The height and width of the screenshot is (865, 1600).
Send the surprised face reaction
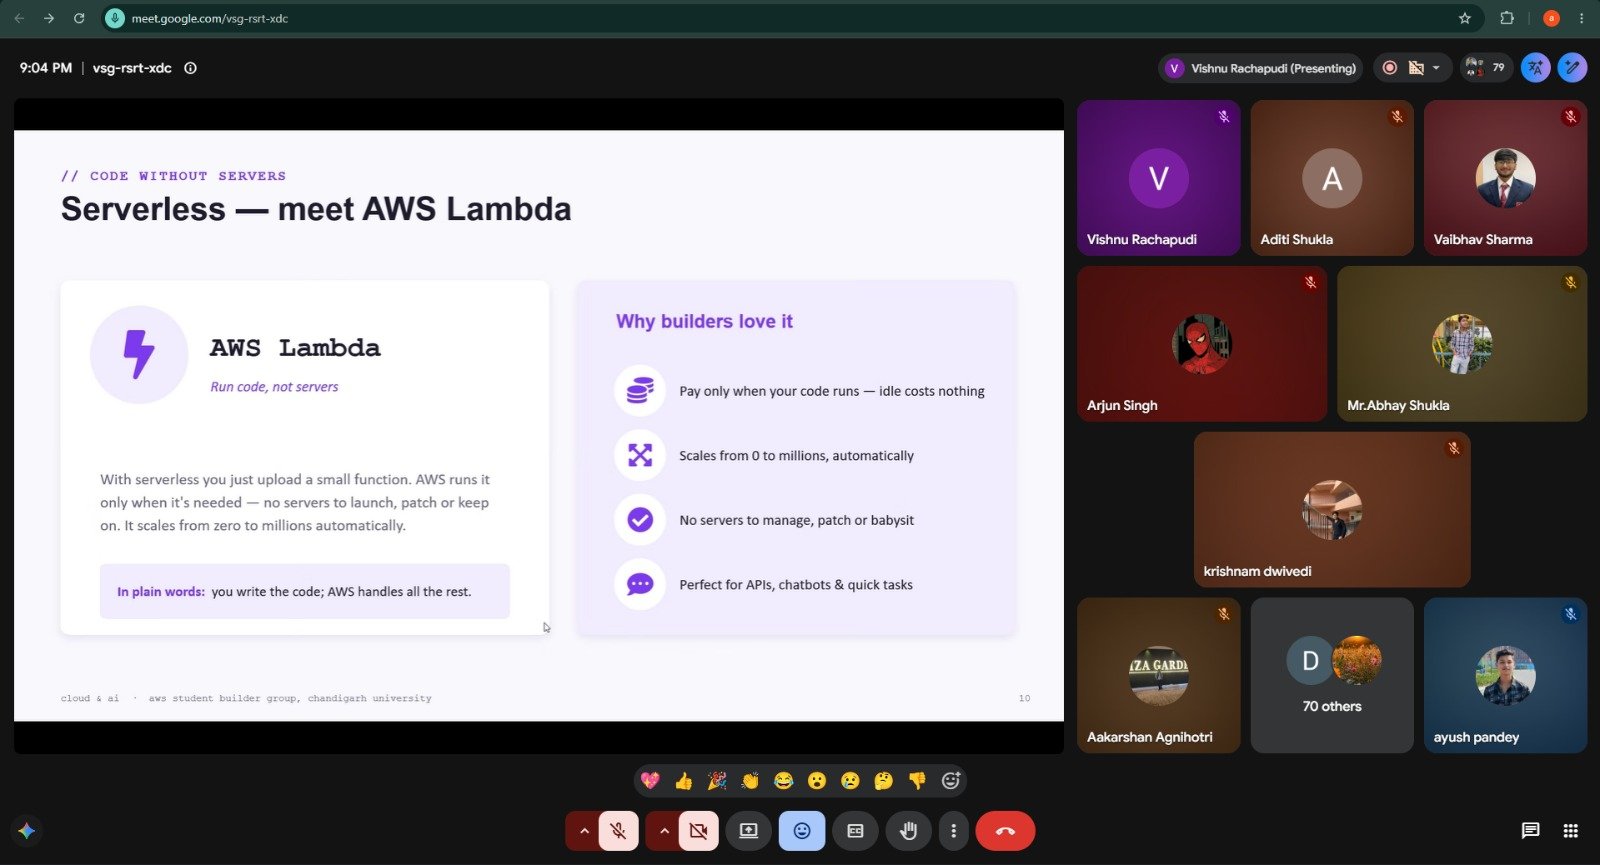(817, 781)
